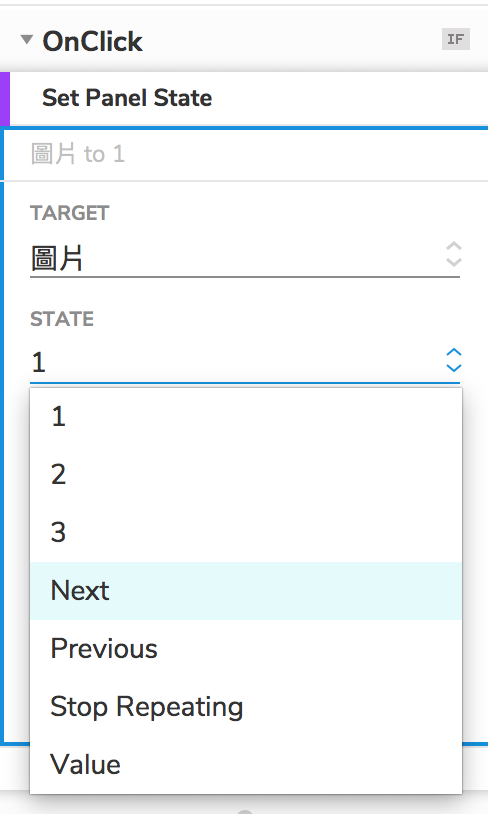488x814 pixels.
Task: Click the STATE field label
Action: coord(62,319)
